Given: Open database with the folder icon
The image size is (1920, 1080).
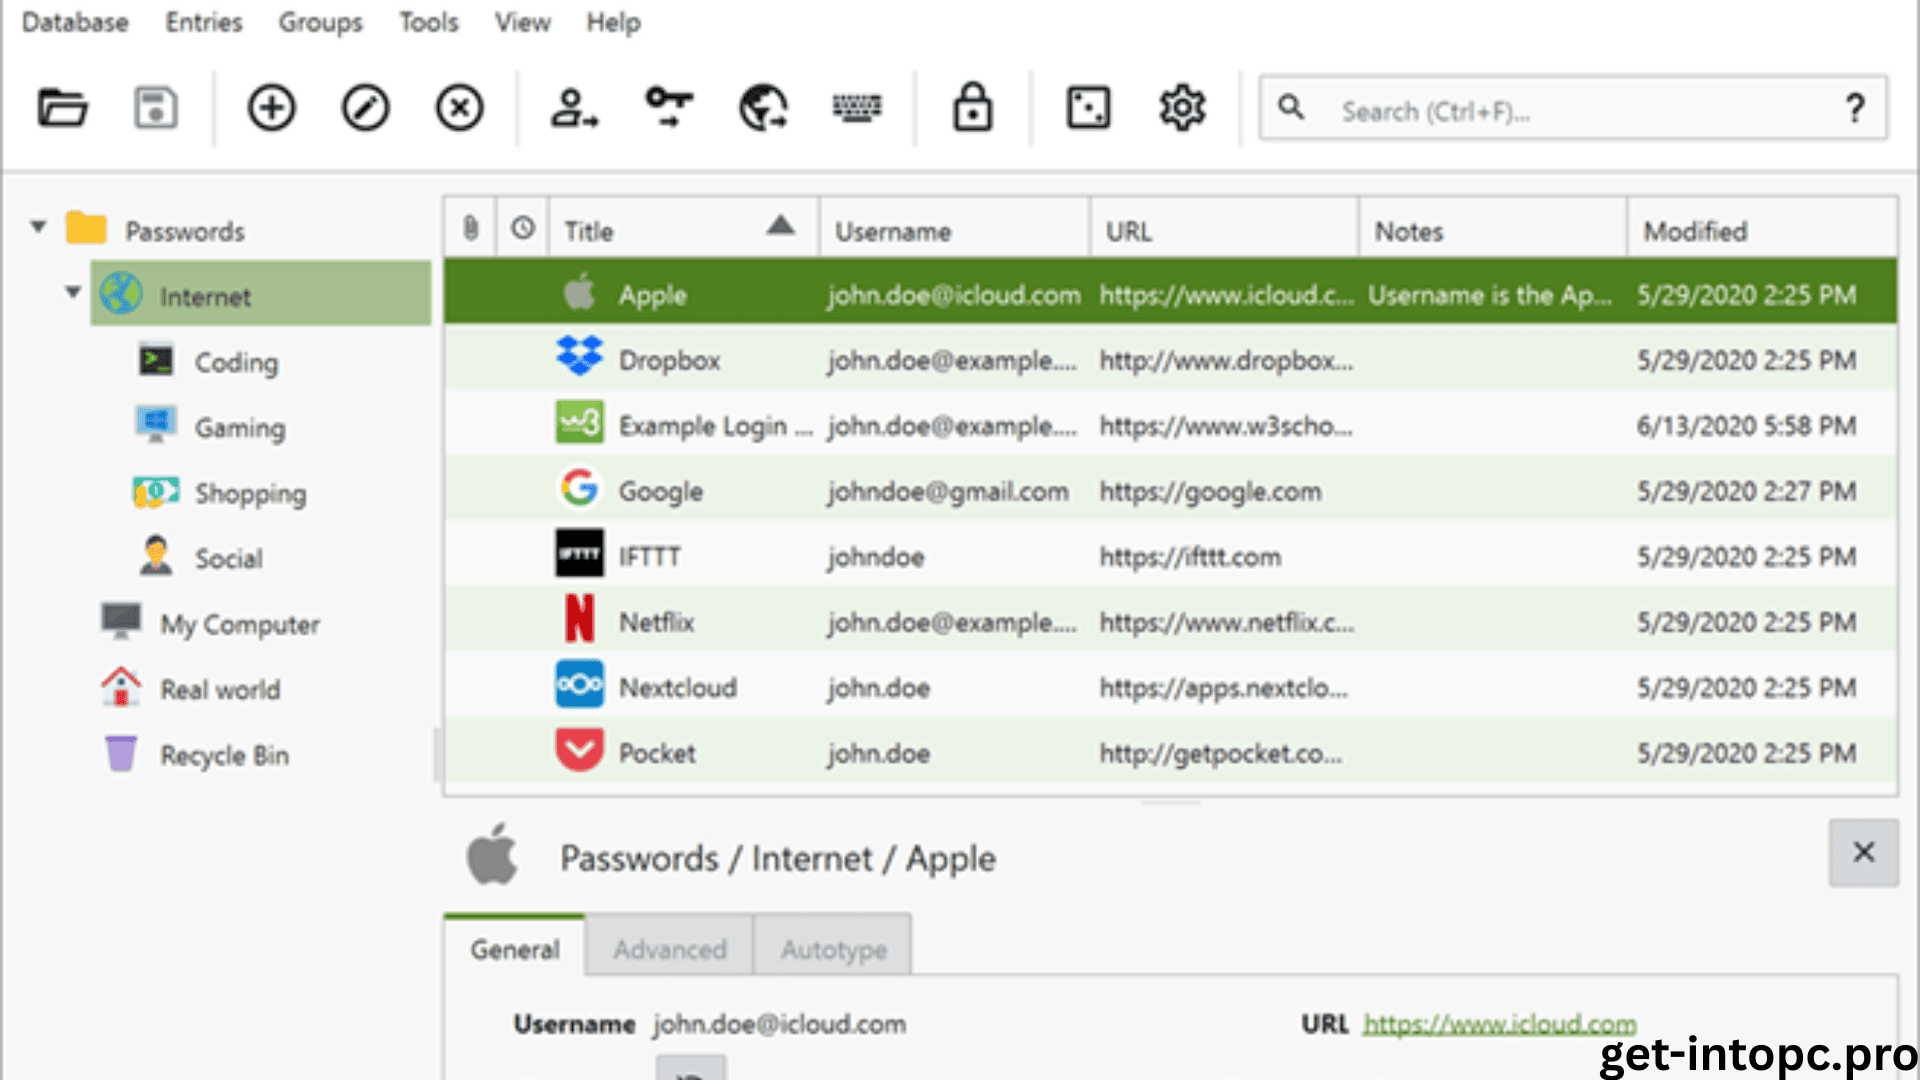Looking at the screenshot, I should point(62,108).
